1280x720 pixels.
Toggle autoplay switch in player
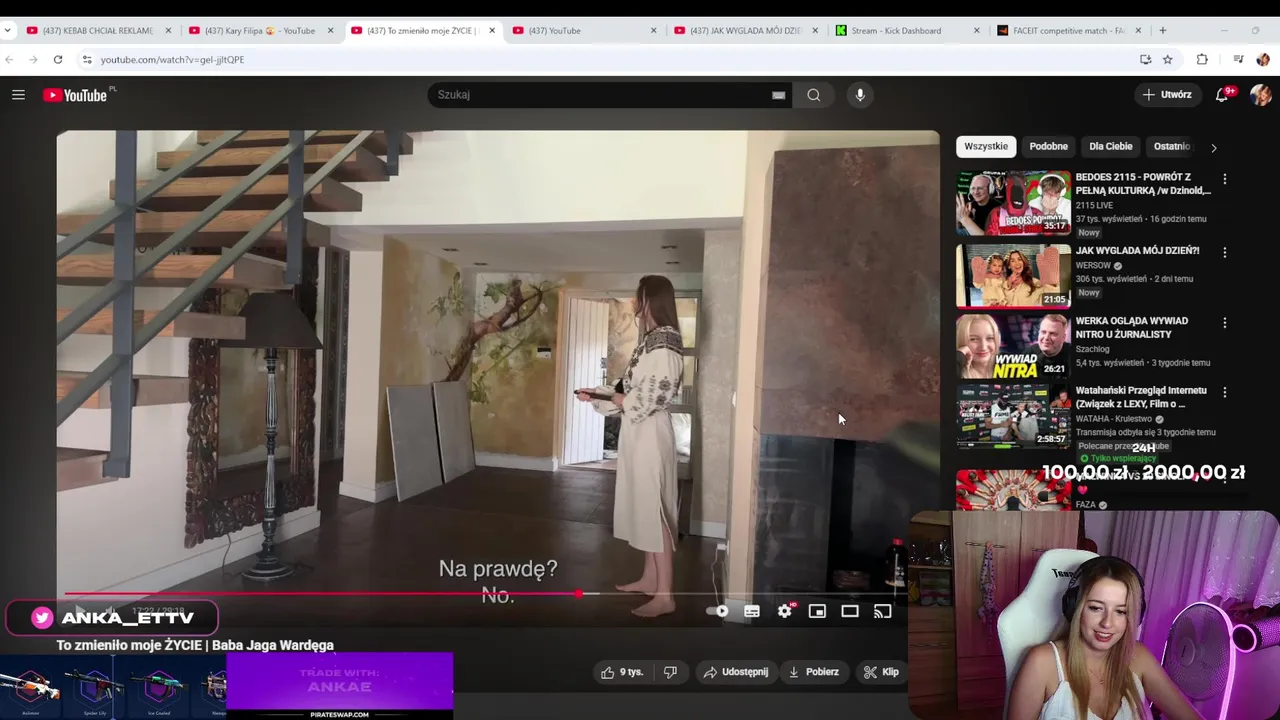point(718,611)
